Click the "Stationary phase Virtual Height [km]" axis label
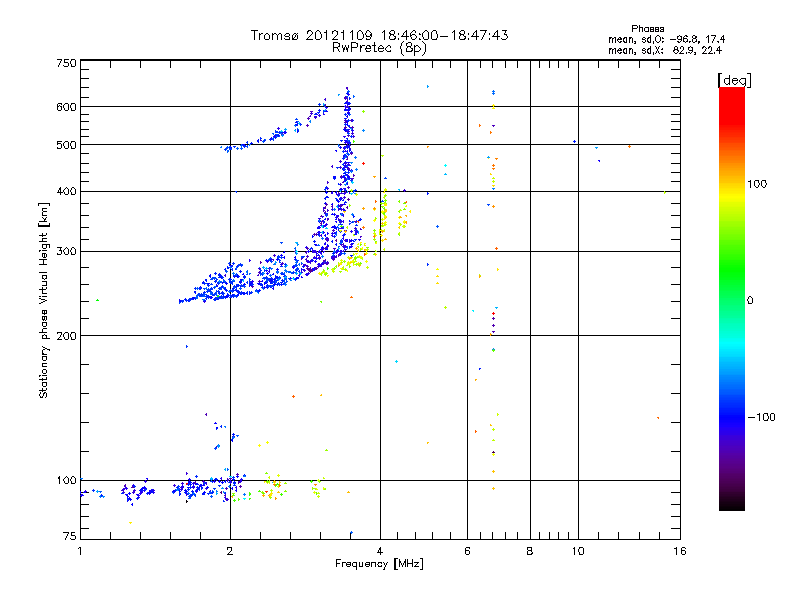This screenshot has height=600, width=800. pos(43,300)
